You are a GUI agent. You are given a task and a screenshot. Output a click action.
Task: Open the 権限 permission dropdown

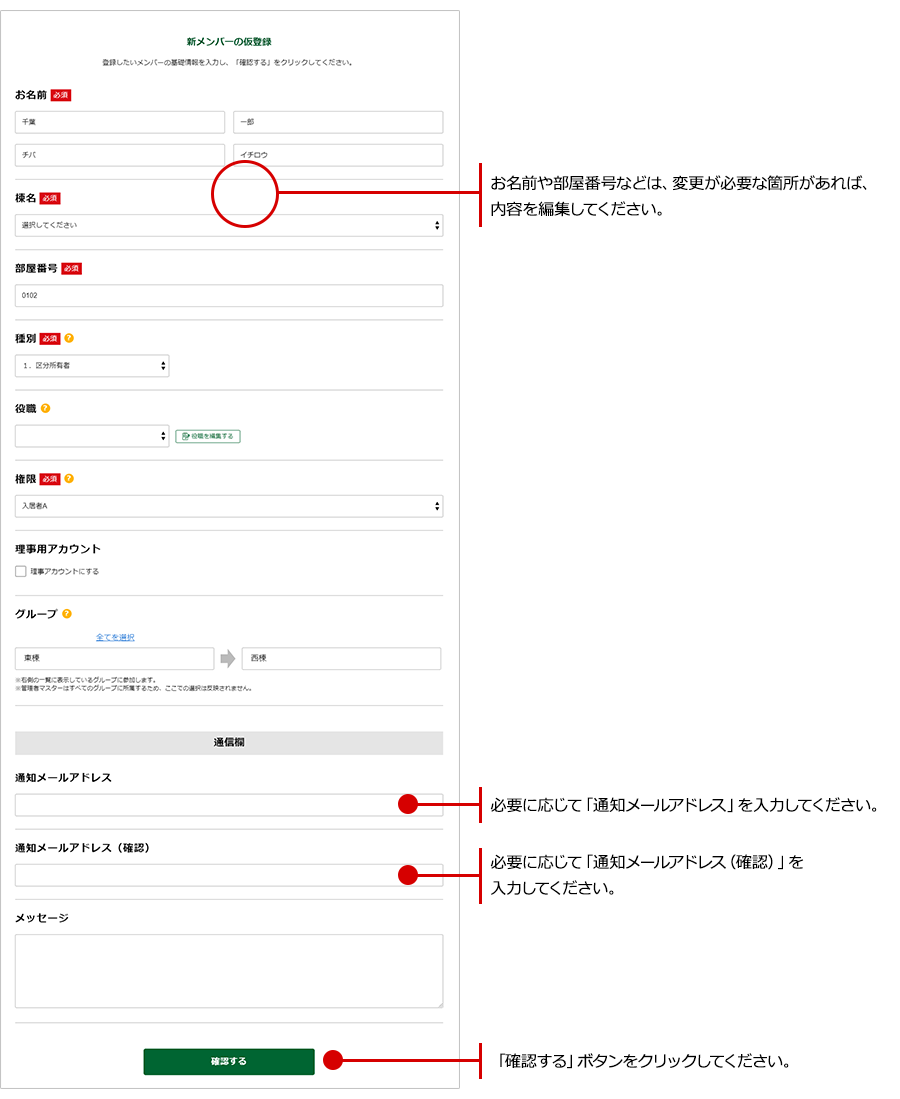pos(229,506)
